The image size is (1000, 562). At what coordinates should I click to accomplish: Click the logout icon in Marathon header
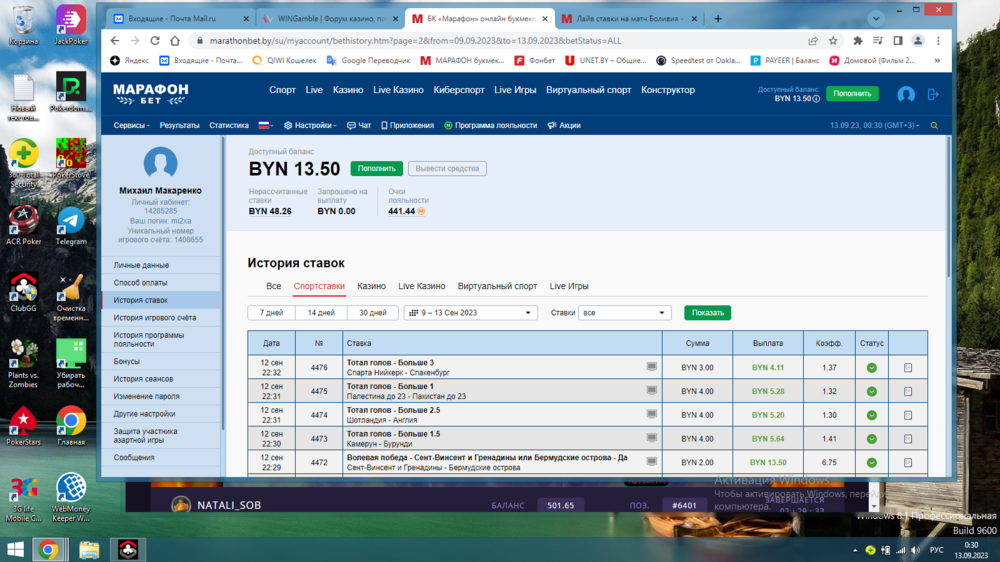point(933,94)
